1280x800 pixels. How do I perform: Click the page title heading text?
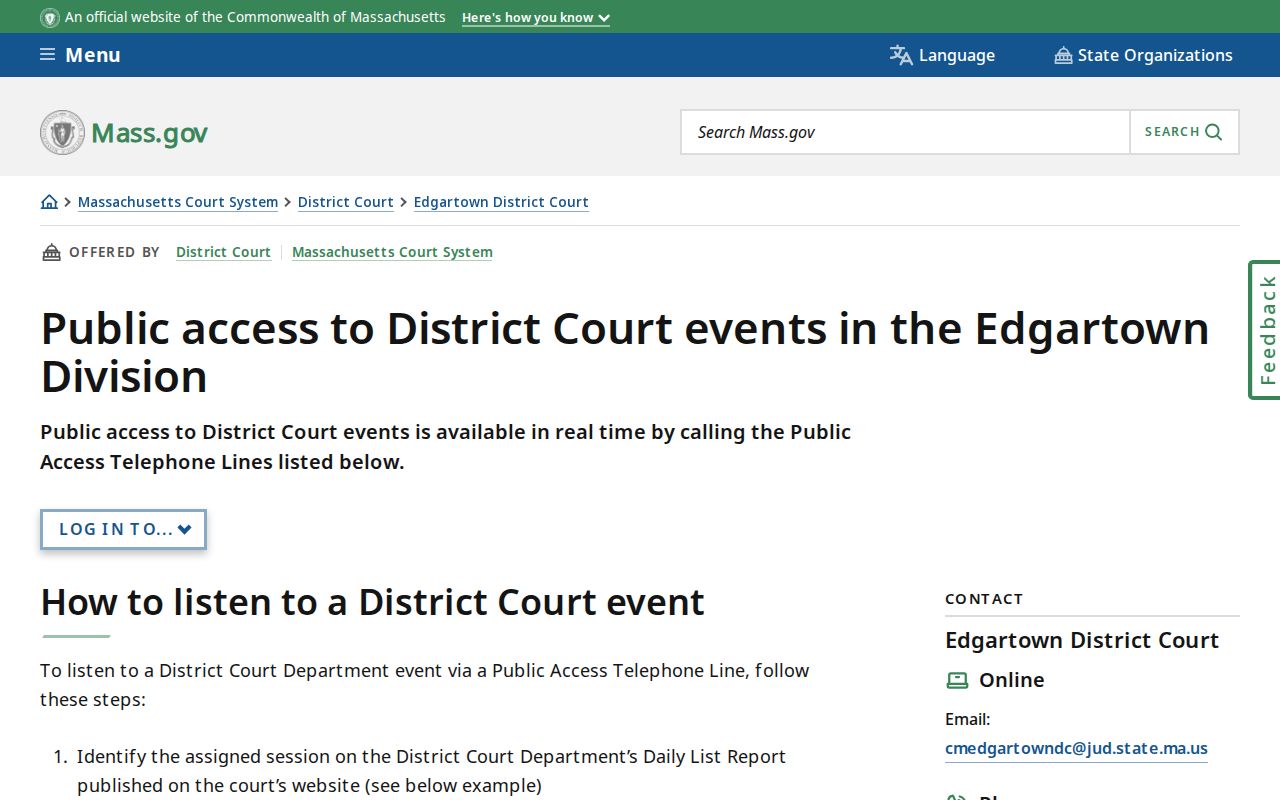[625, 352]
